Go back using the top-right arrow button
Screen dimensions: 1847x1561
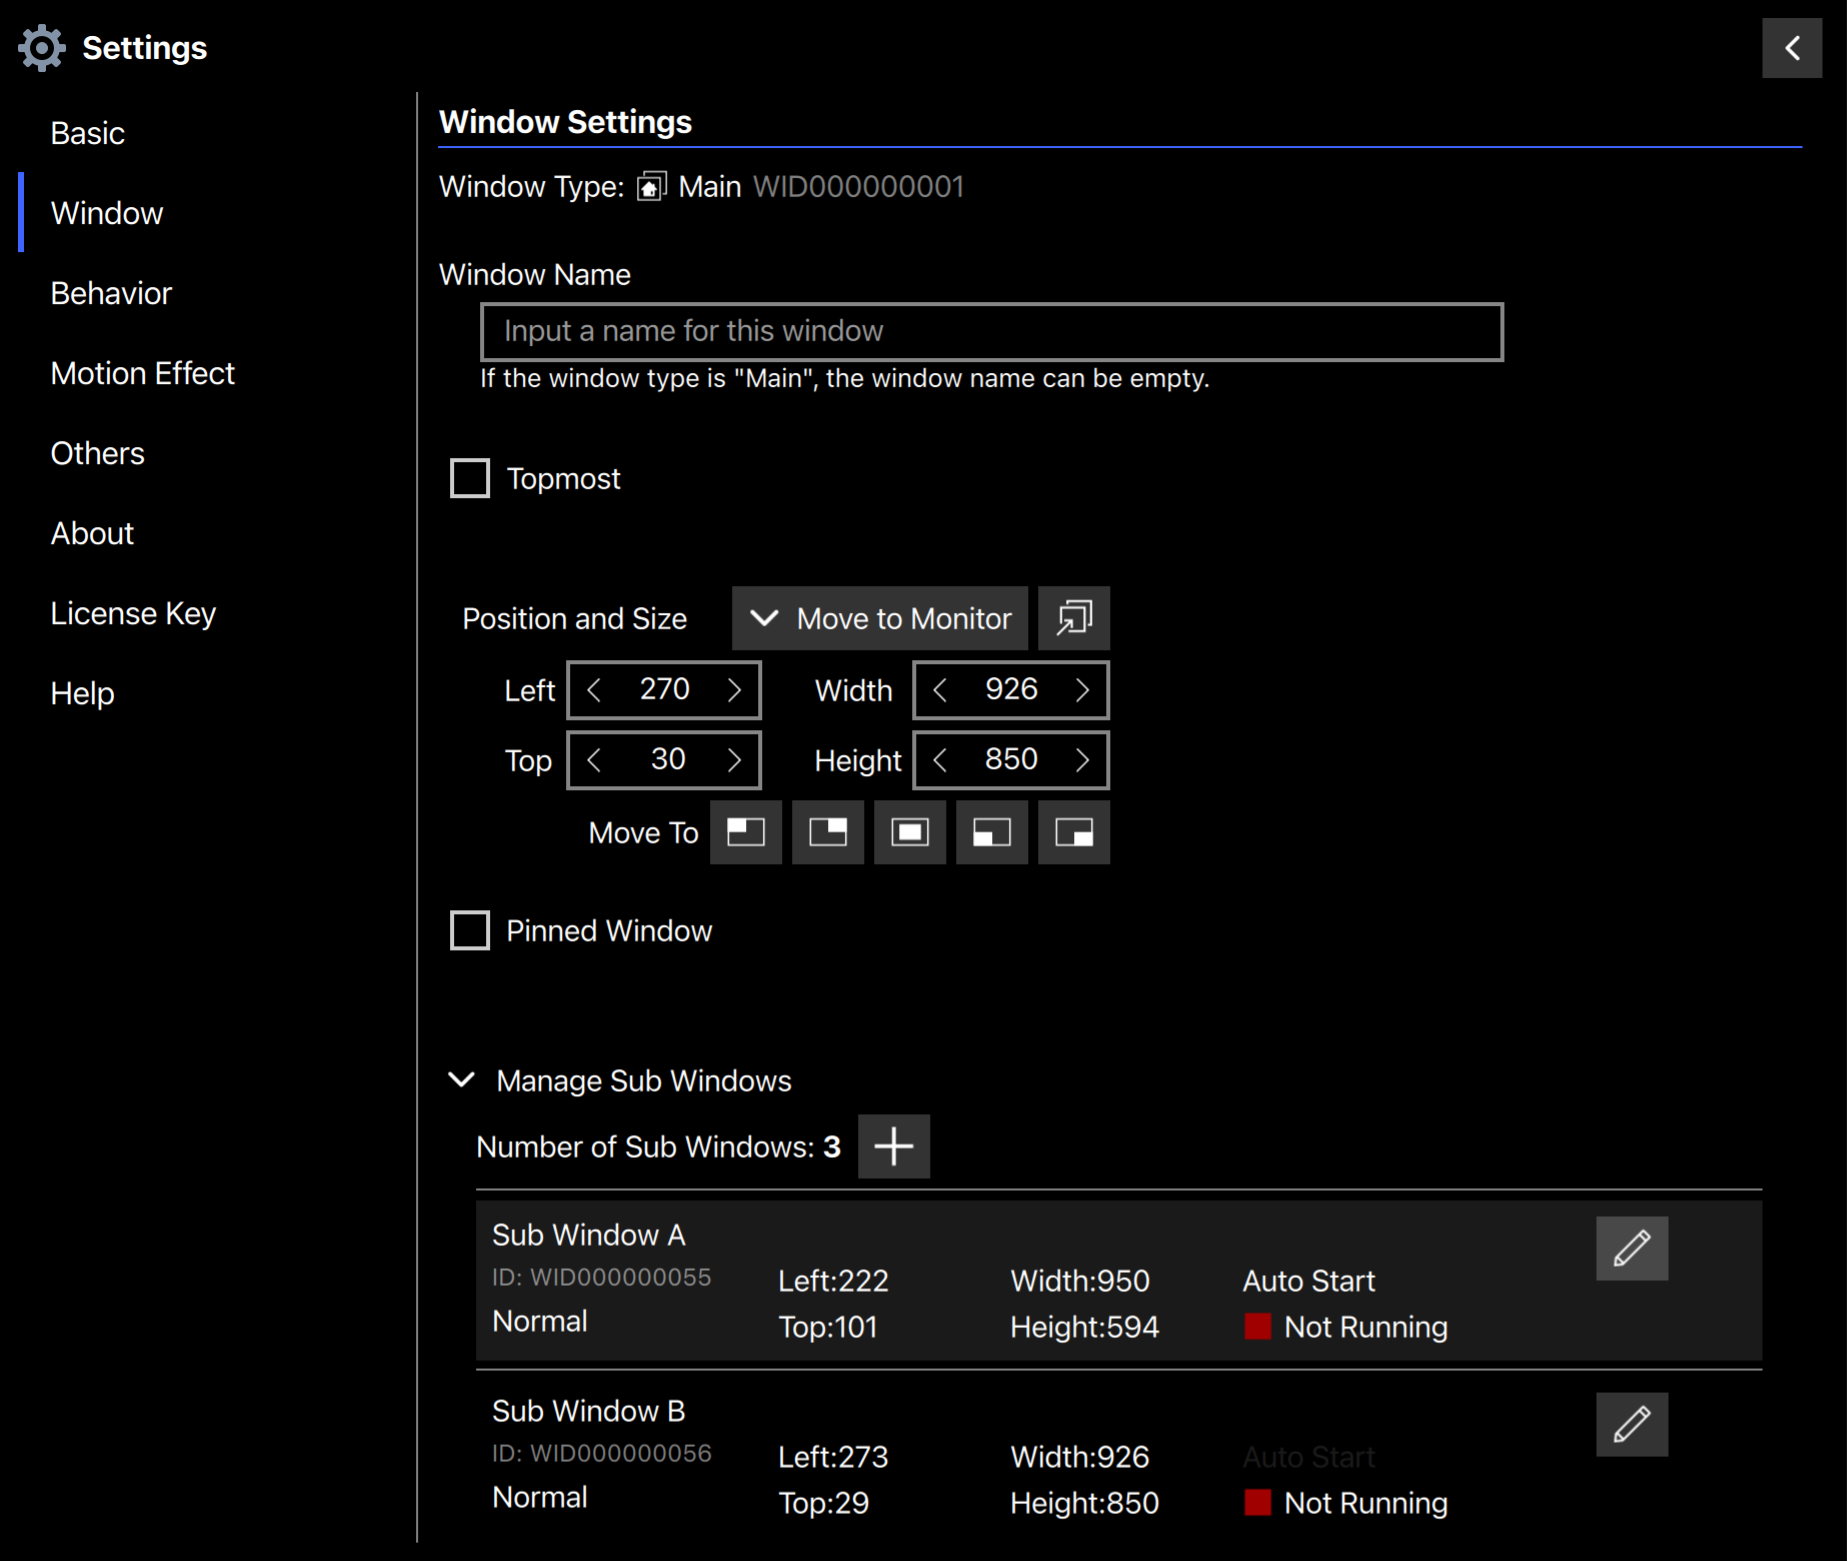[x=1791, y=48]
